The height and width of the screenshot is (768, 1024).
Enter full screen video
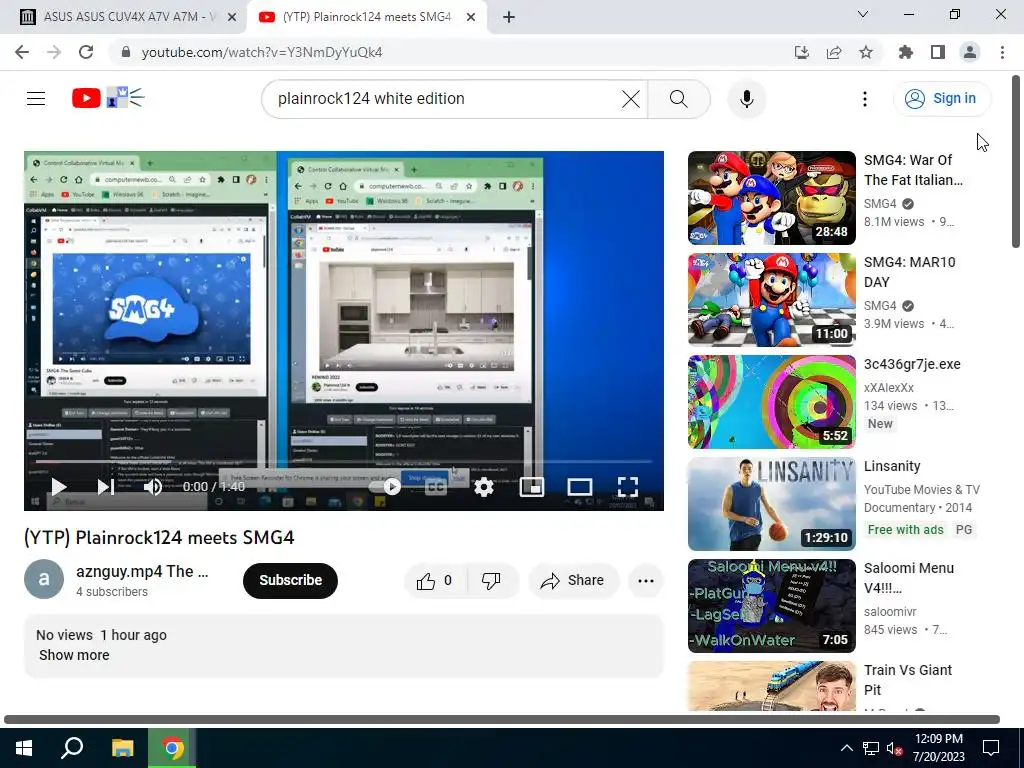[628, 487]
